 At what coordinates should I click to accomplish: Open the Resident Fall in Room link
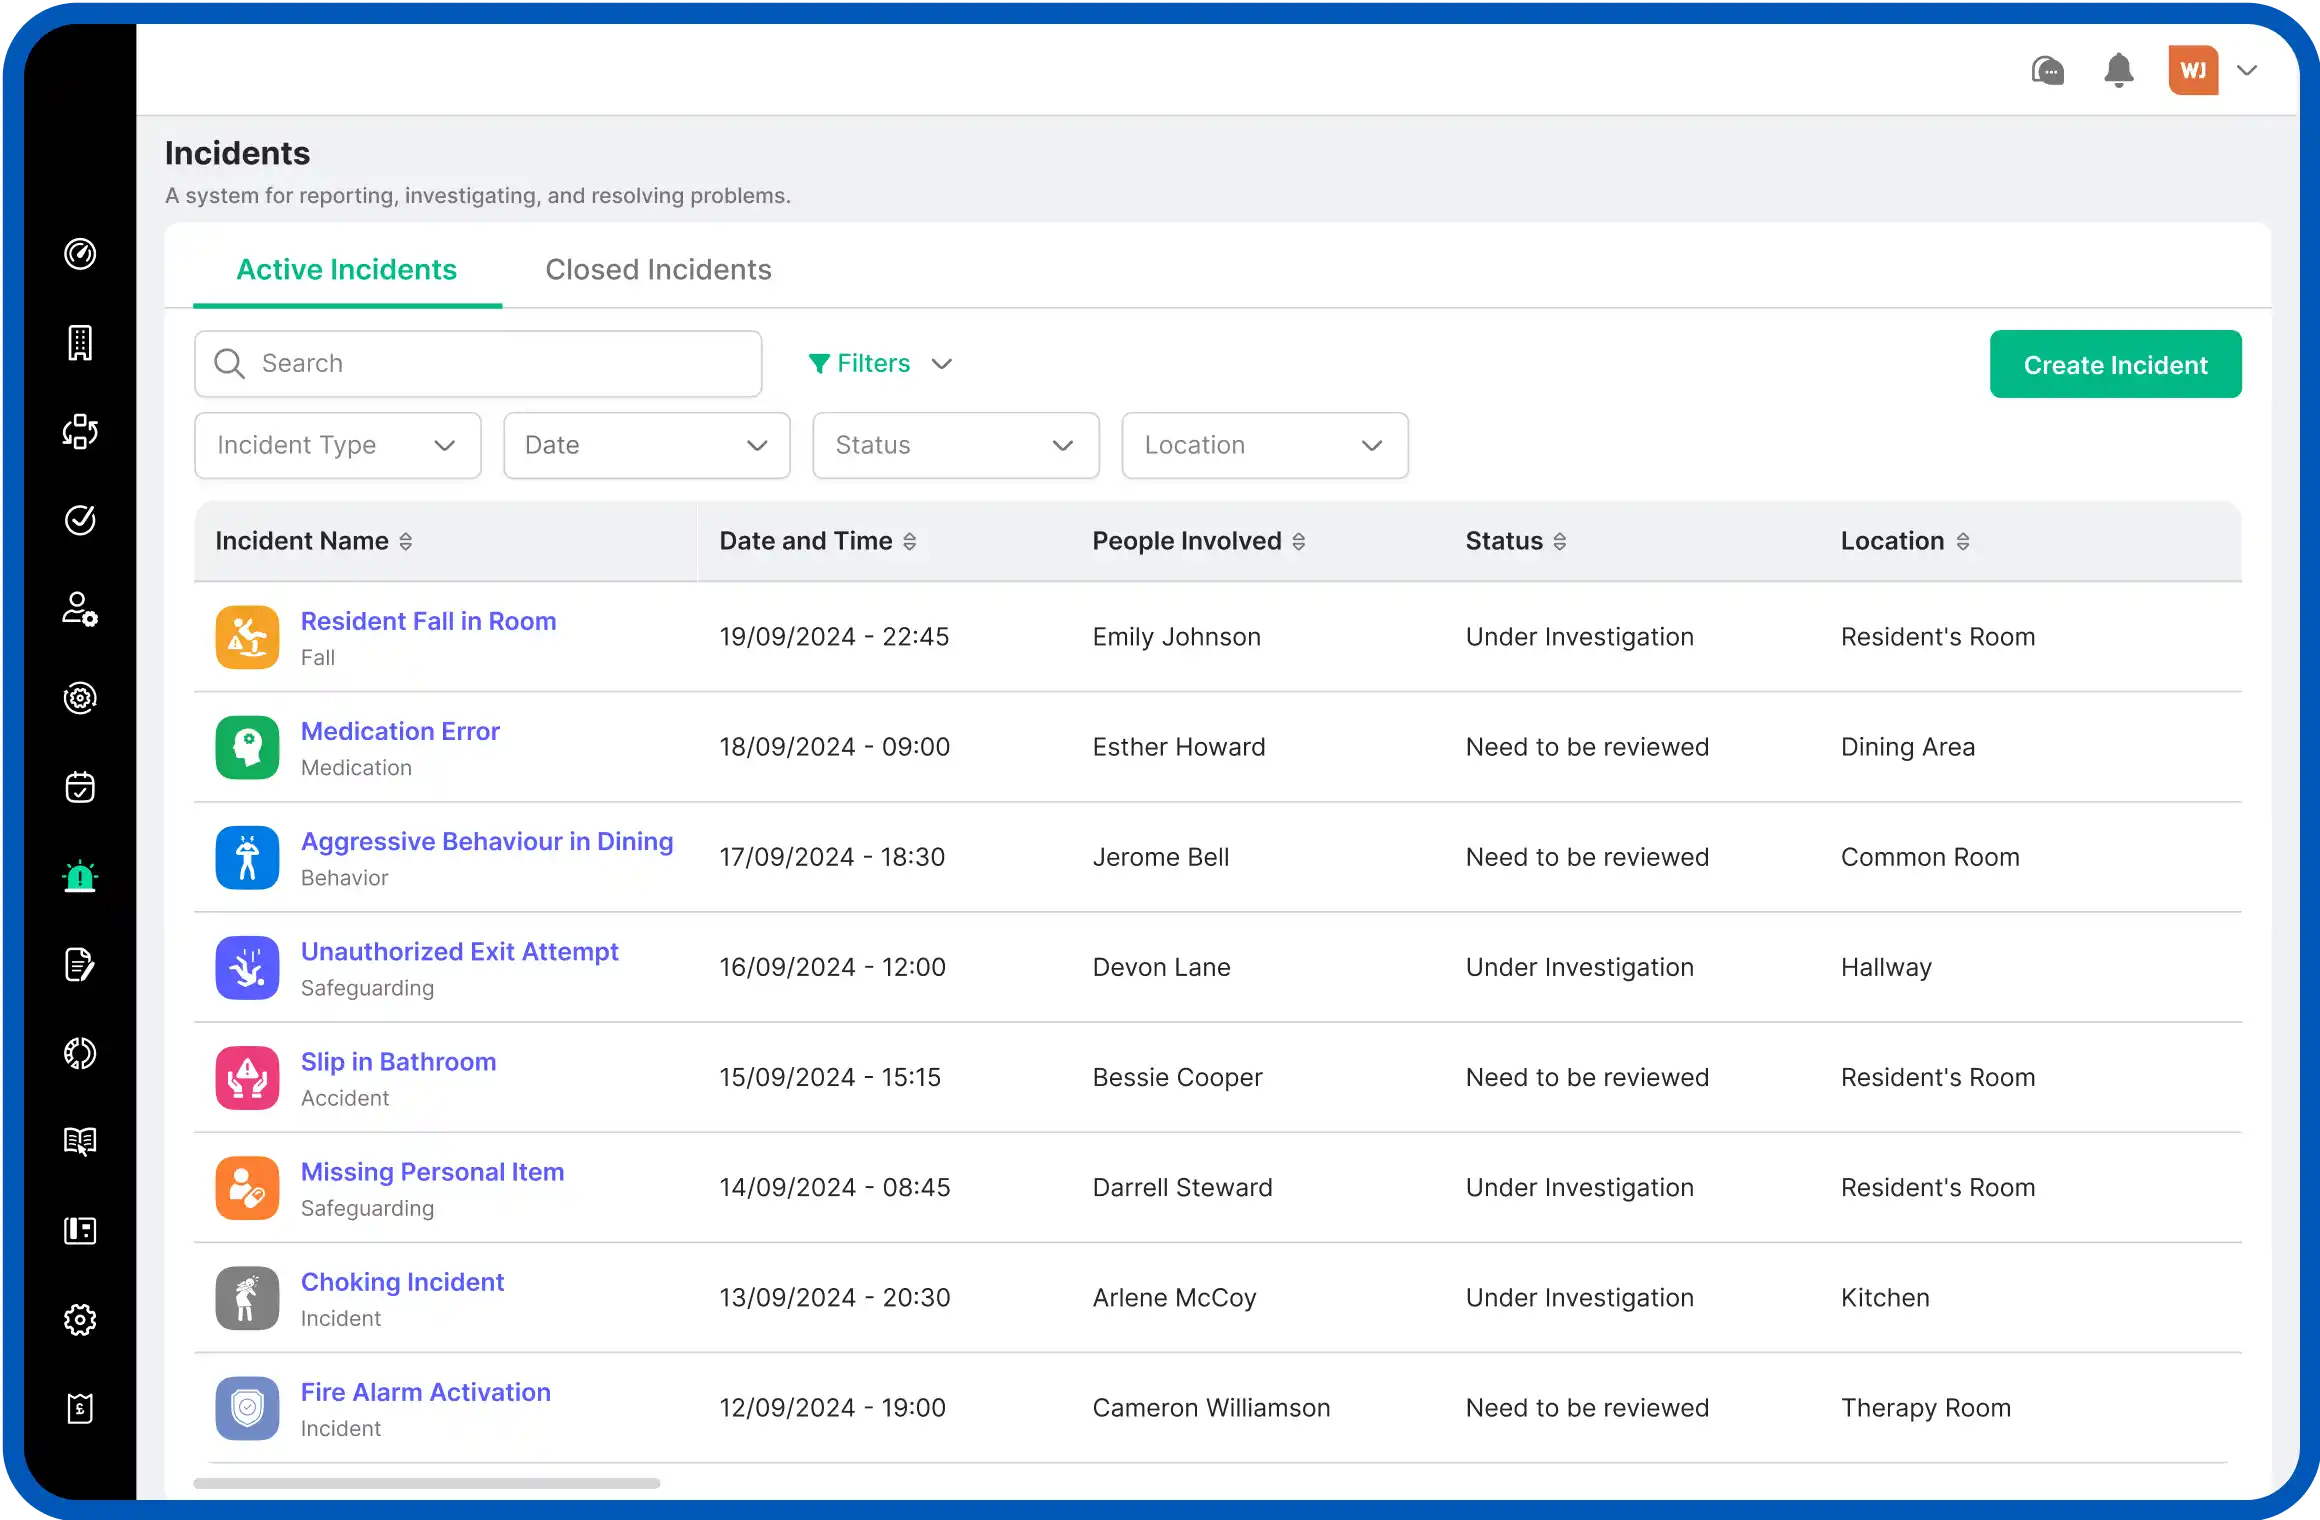[428, 621]
